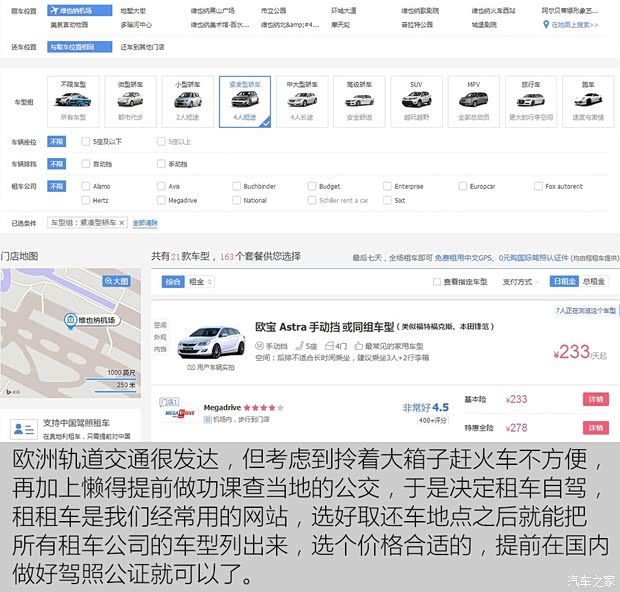Choose the 跑车 sports car icon
The width and height of the screenshot is (620, 592).
pos(588,99)
